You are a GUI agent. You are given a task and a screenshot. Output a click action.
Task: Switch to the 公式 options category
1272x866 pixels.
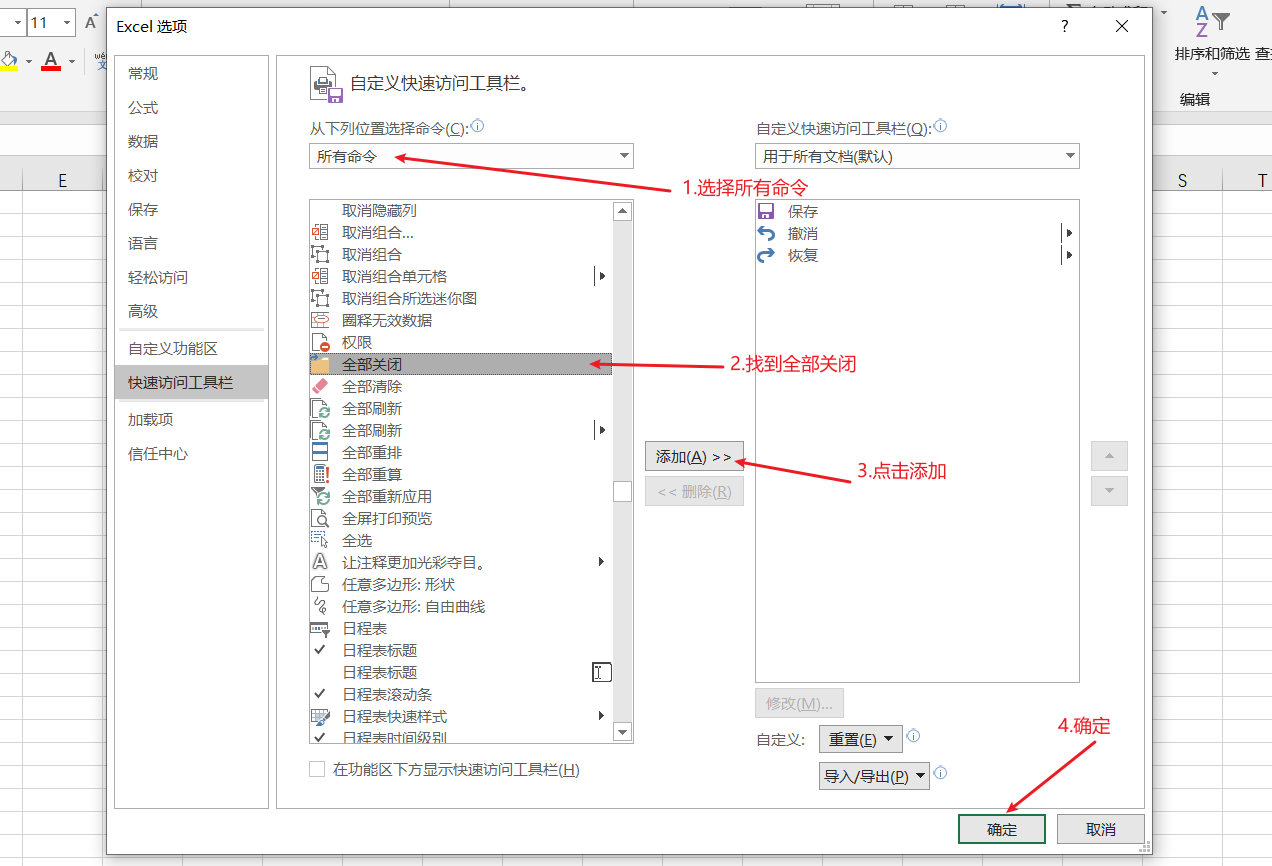191,107
